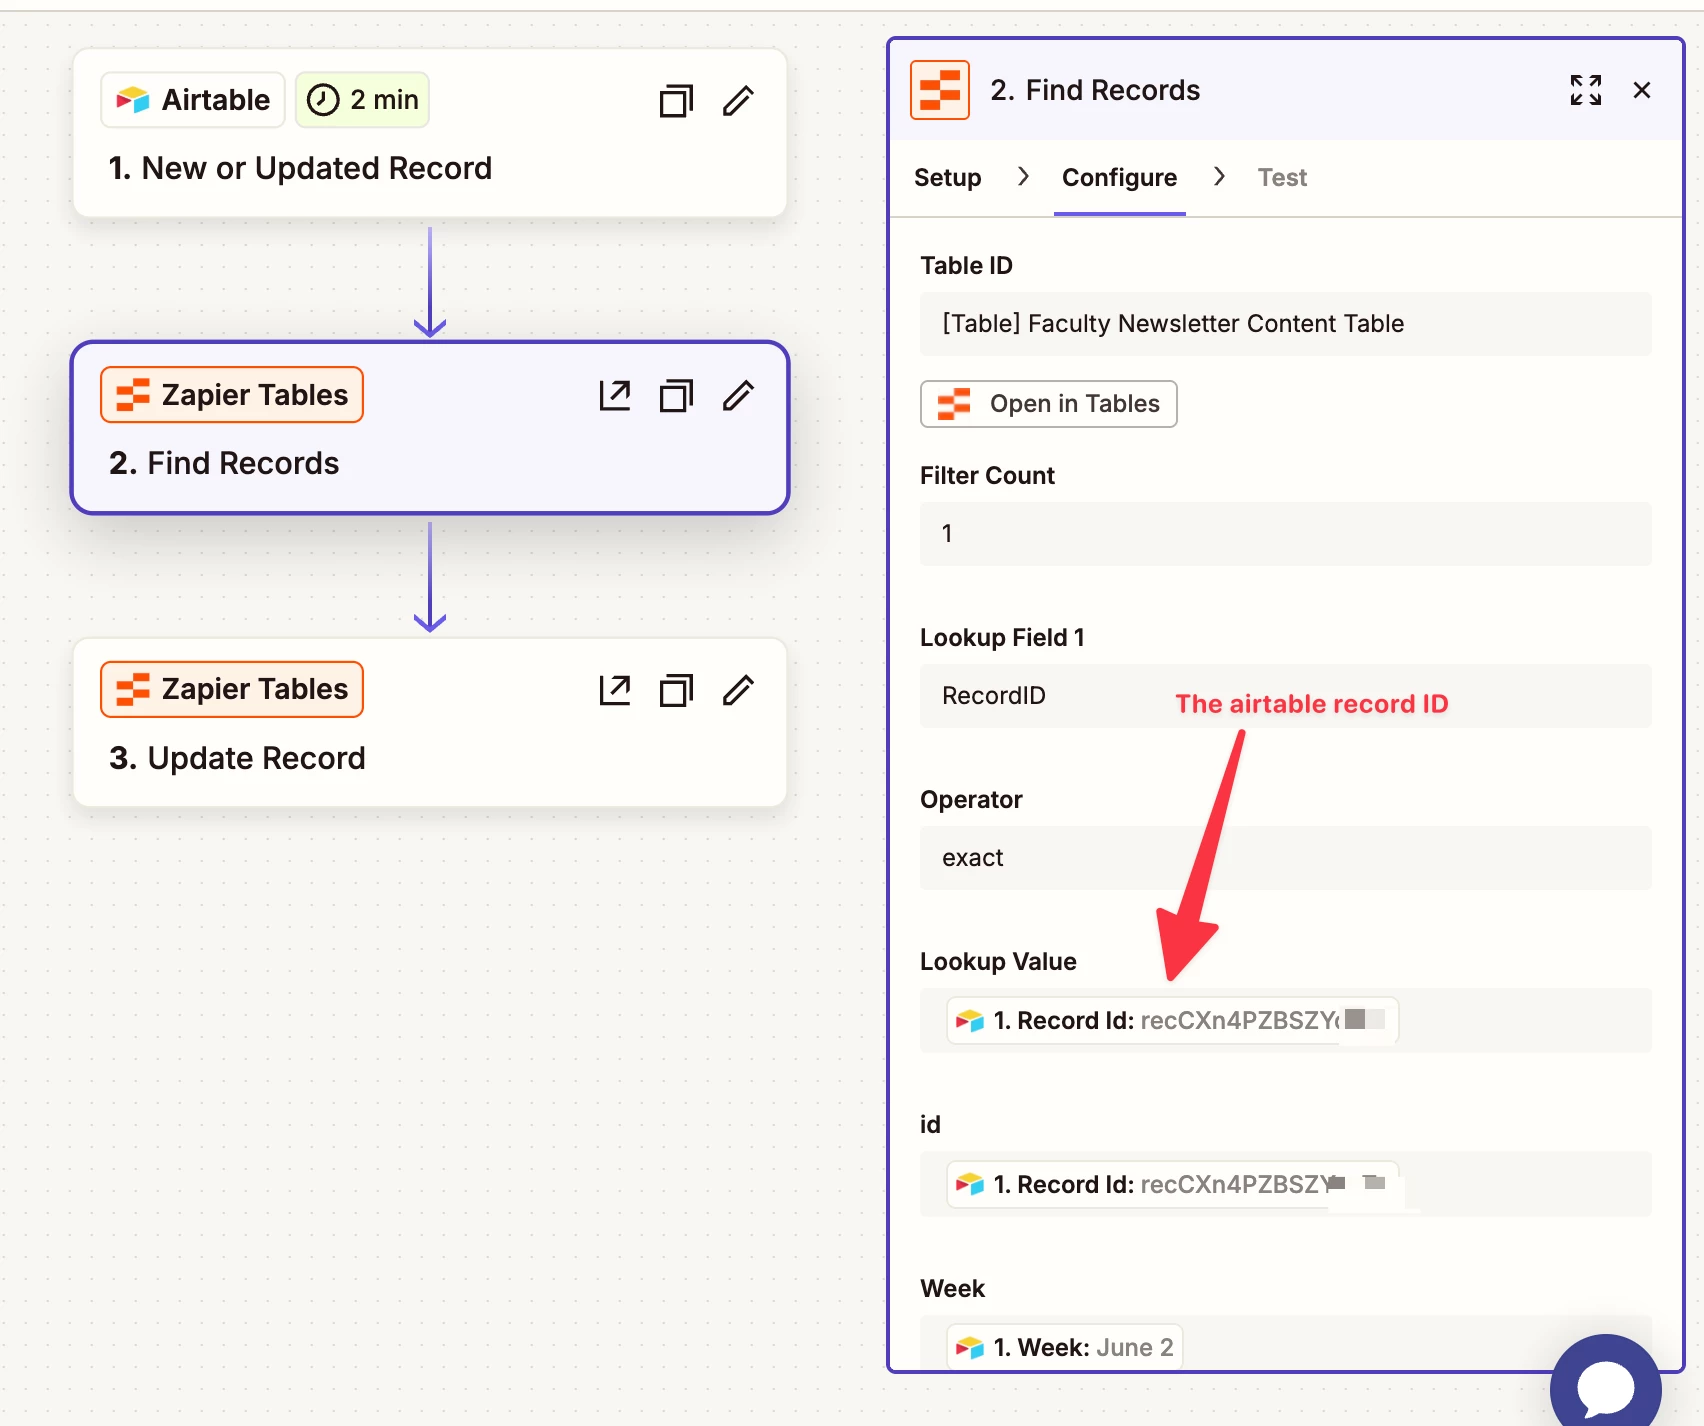Screen dimensions: 1704x1426
Task: Expand the Find Records panel to fullscreen
Action: [x=1586, y=90]
